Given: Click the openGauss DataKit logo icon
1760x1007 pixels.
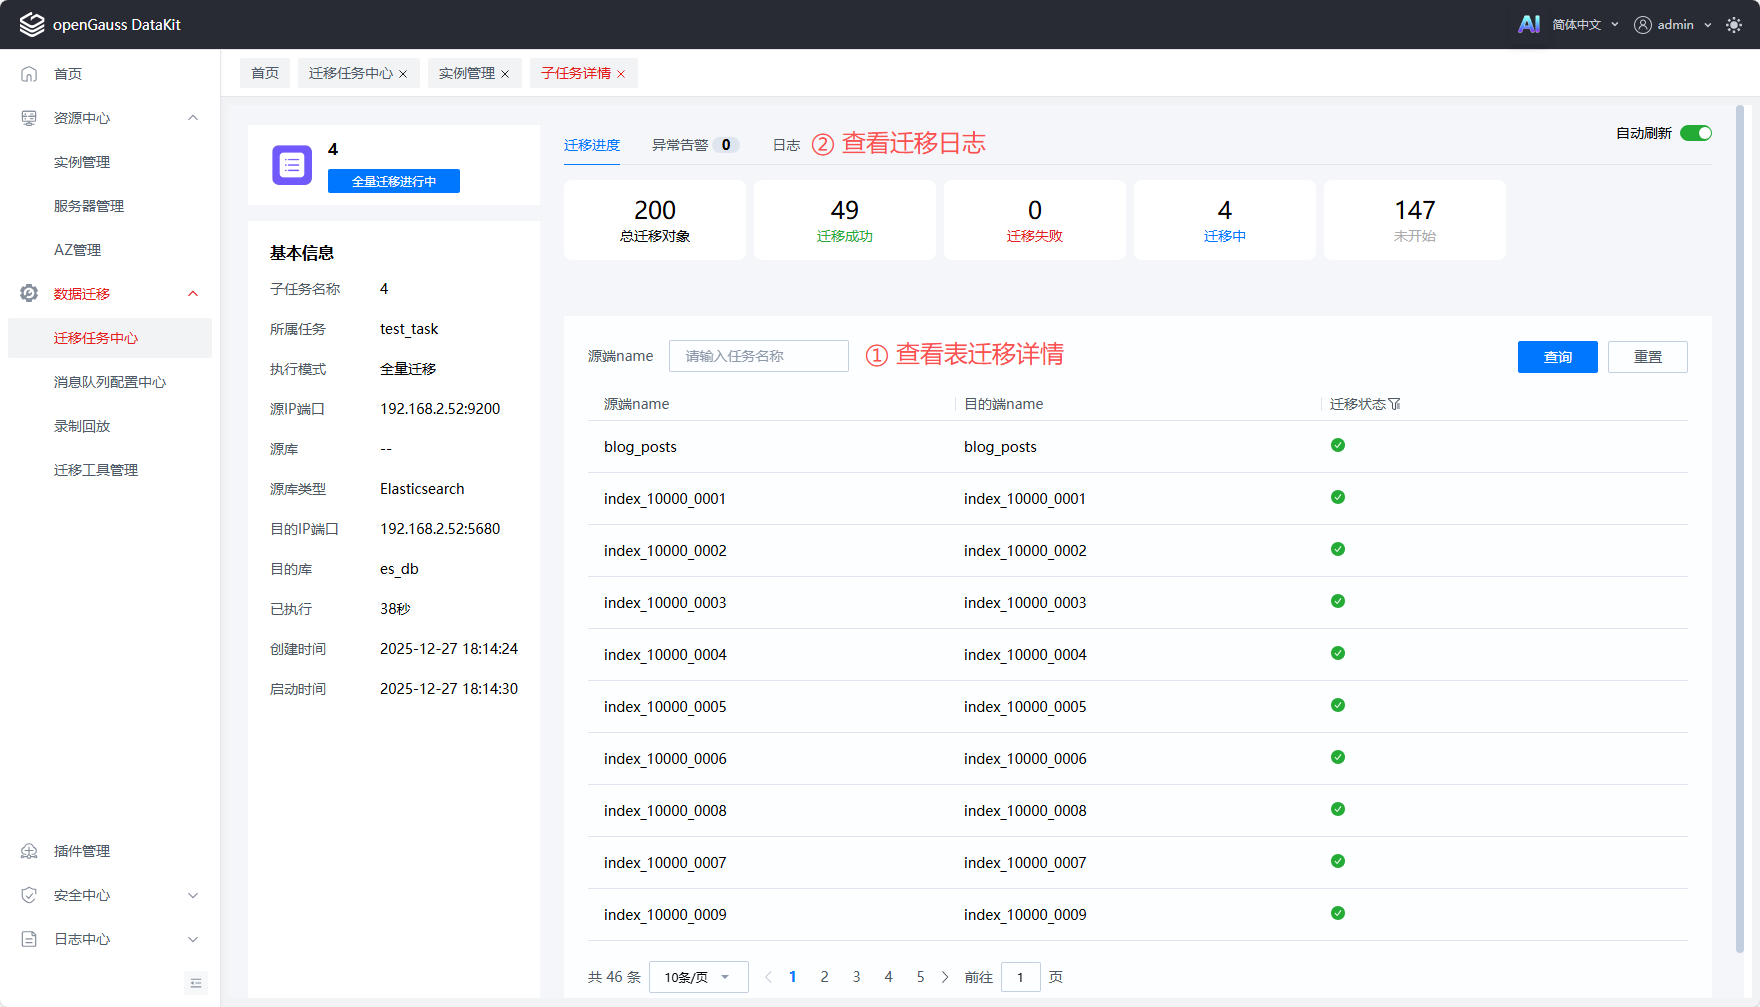Looking at the screenshot, I should pyautogui.click(x=32, y=24).
